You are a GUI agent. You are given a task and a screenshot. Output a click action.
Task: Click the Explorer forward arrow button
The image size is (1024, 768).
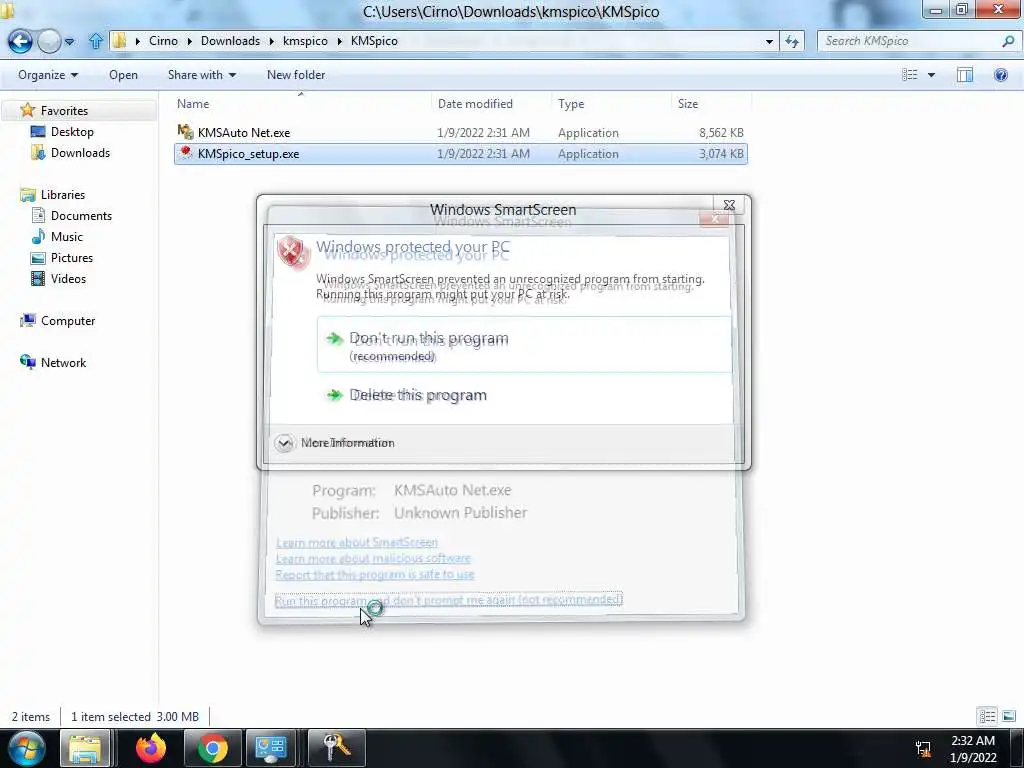49,41
